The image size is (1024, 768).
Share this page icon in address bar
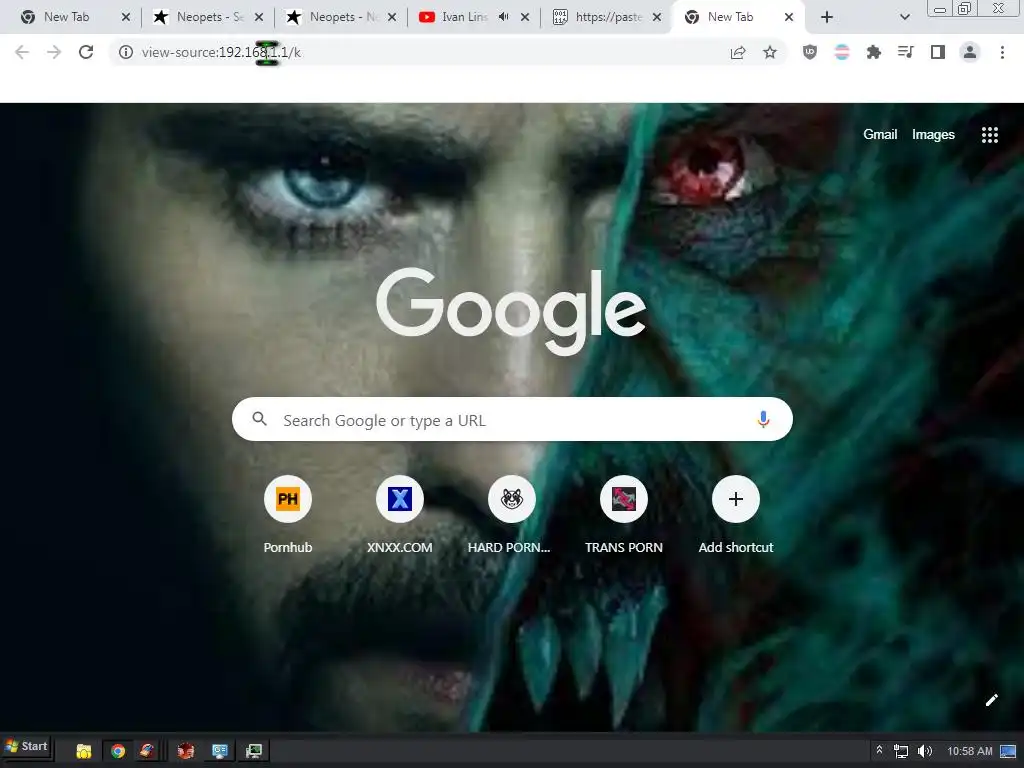pos(738,52)
